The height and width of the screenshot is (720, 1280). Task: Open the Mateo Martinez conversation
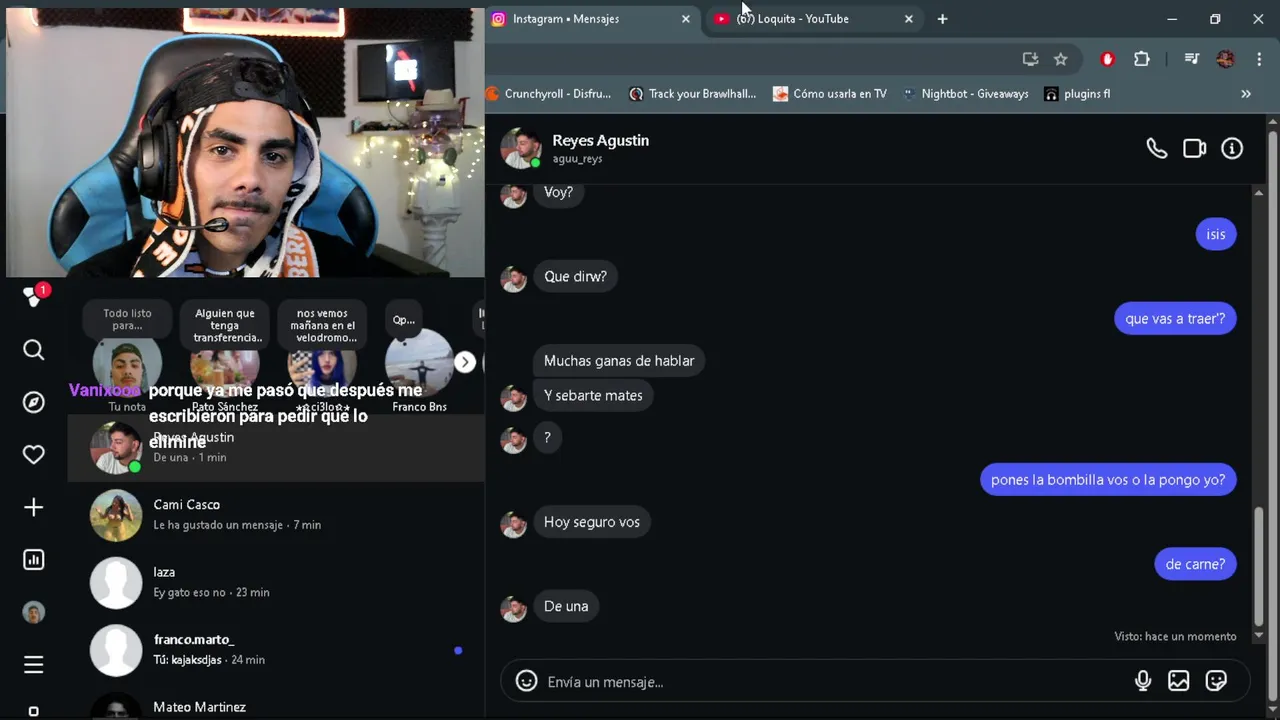pyautogui.click(x=276, y=705)
